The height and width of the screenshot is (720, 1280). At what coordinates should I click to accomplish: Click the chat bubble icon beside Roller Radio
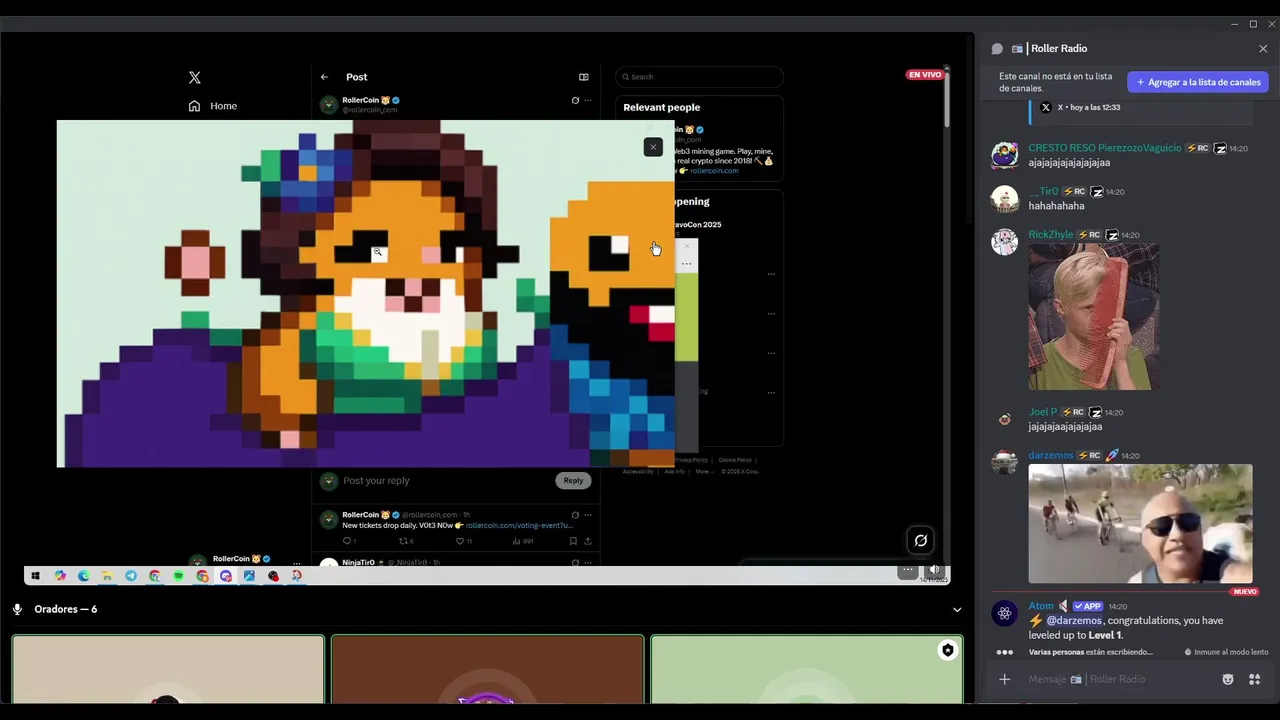click(x=997, y=48)
